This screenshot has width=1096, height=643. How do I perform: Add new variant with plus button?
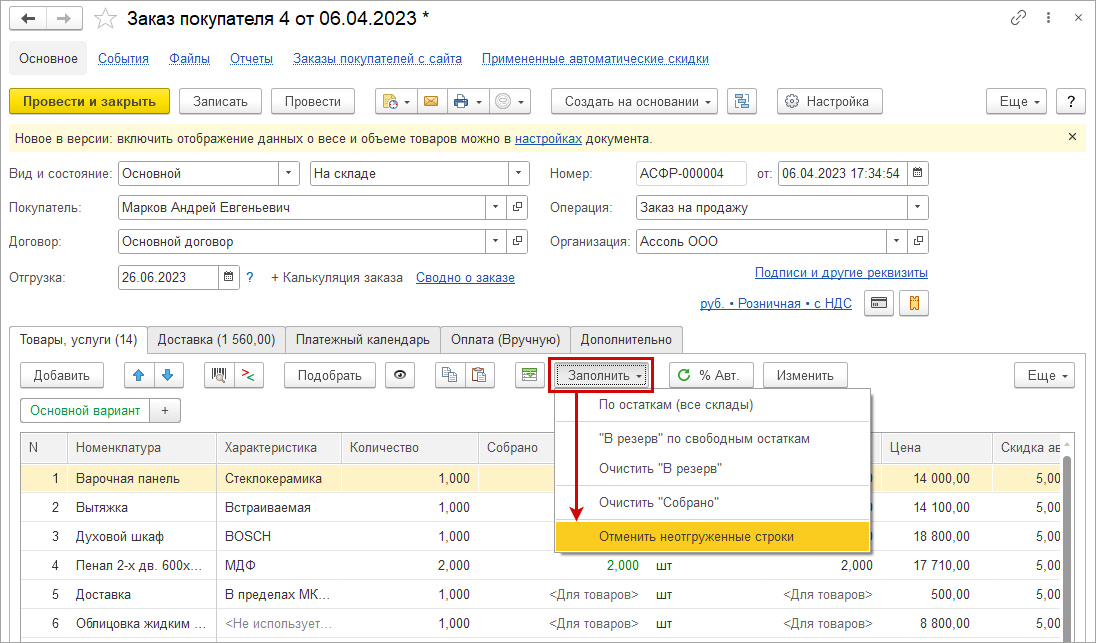(165, 410)
